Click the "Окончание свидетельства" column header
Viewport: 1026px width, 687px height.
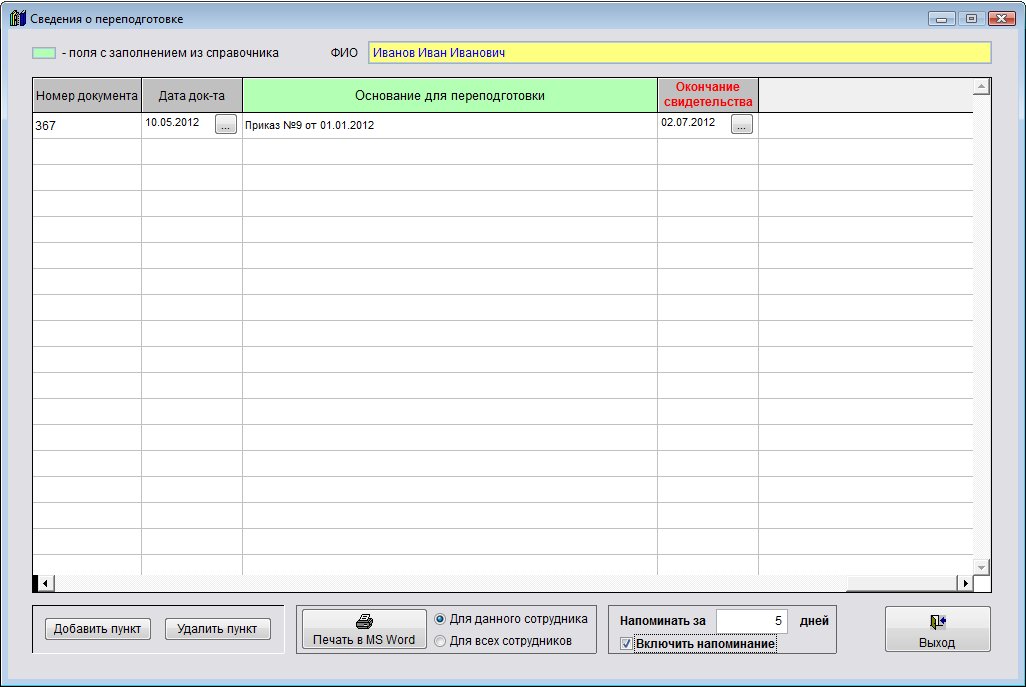tap(707, 96)
